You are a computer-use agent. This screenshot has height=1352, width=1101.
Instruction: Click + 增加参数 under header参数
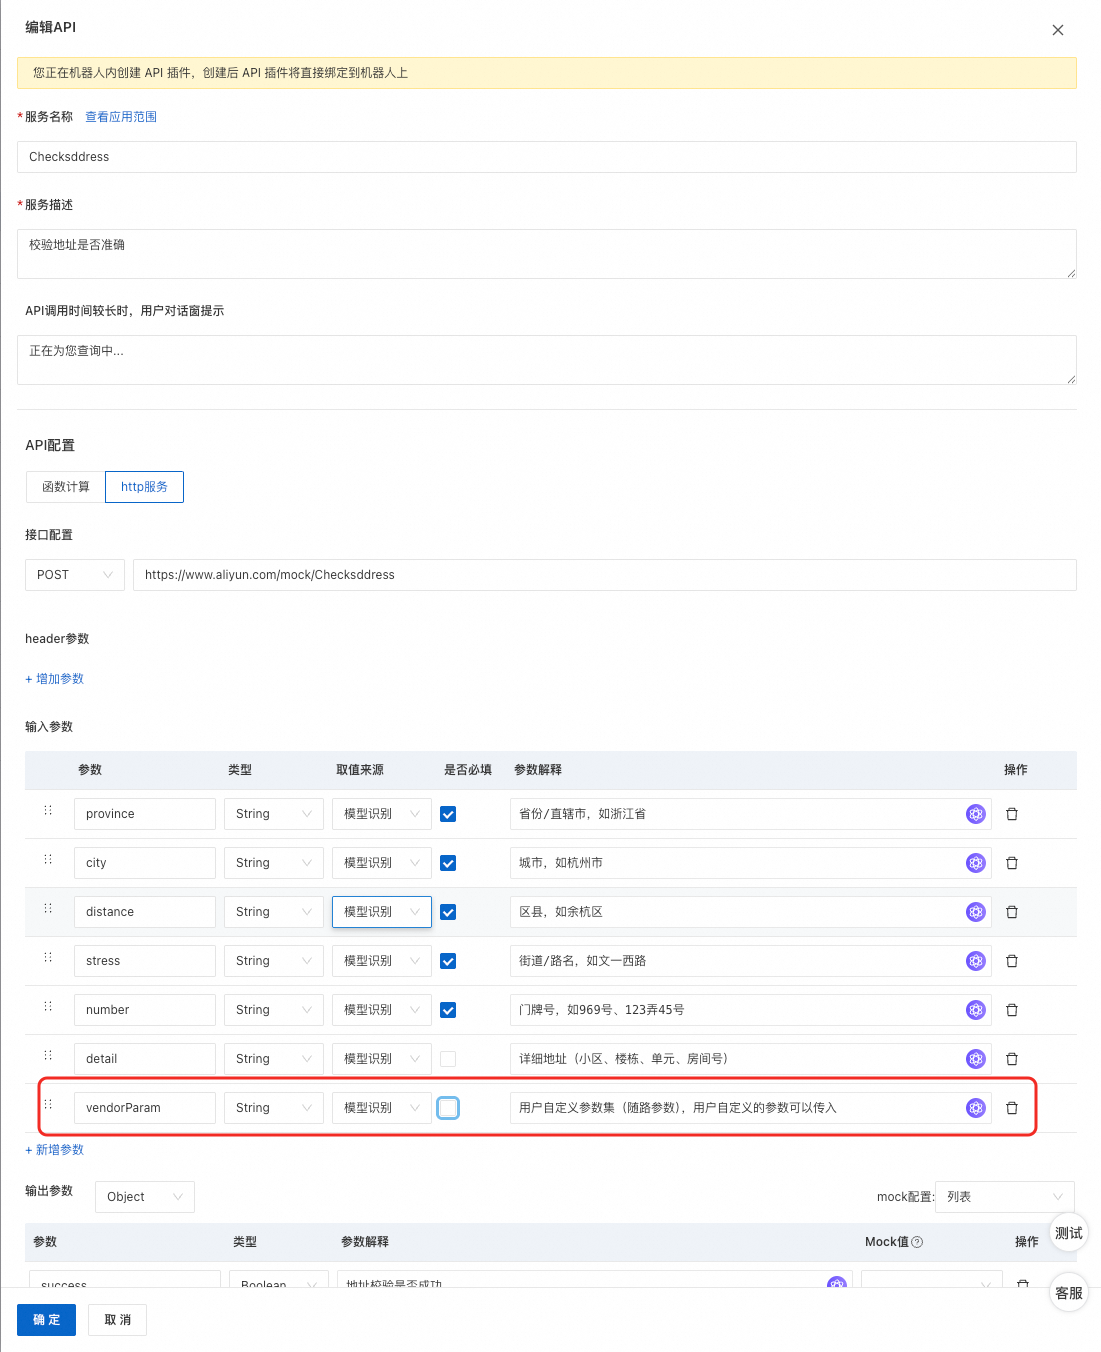[54, 679]
